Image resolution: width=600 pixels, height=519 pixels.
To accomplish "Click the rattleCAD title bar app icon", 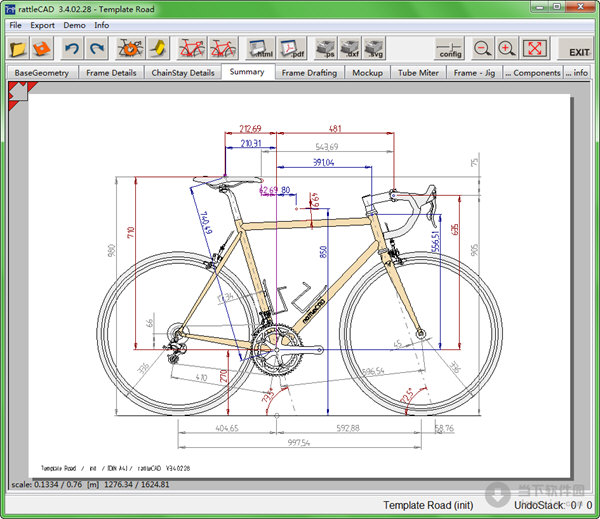I will (10, 9).
